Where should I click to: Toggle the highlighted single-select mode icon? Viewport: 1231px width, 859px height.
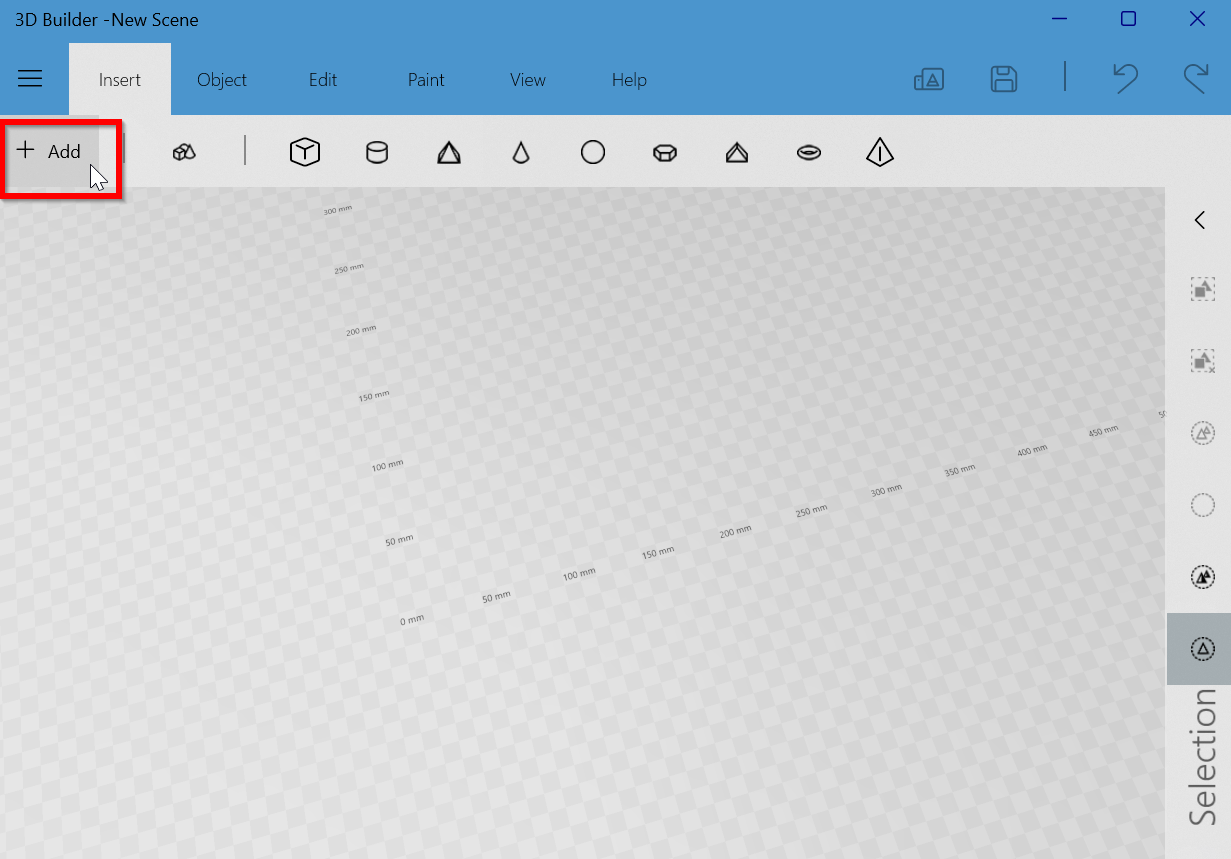pyautogui.click(x=1202, y=649)
